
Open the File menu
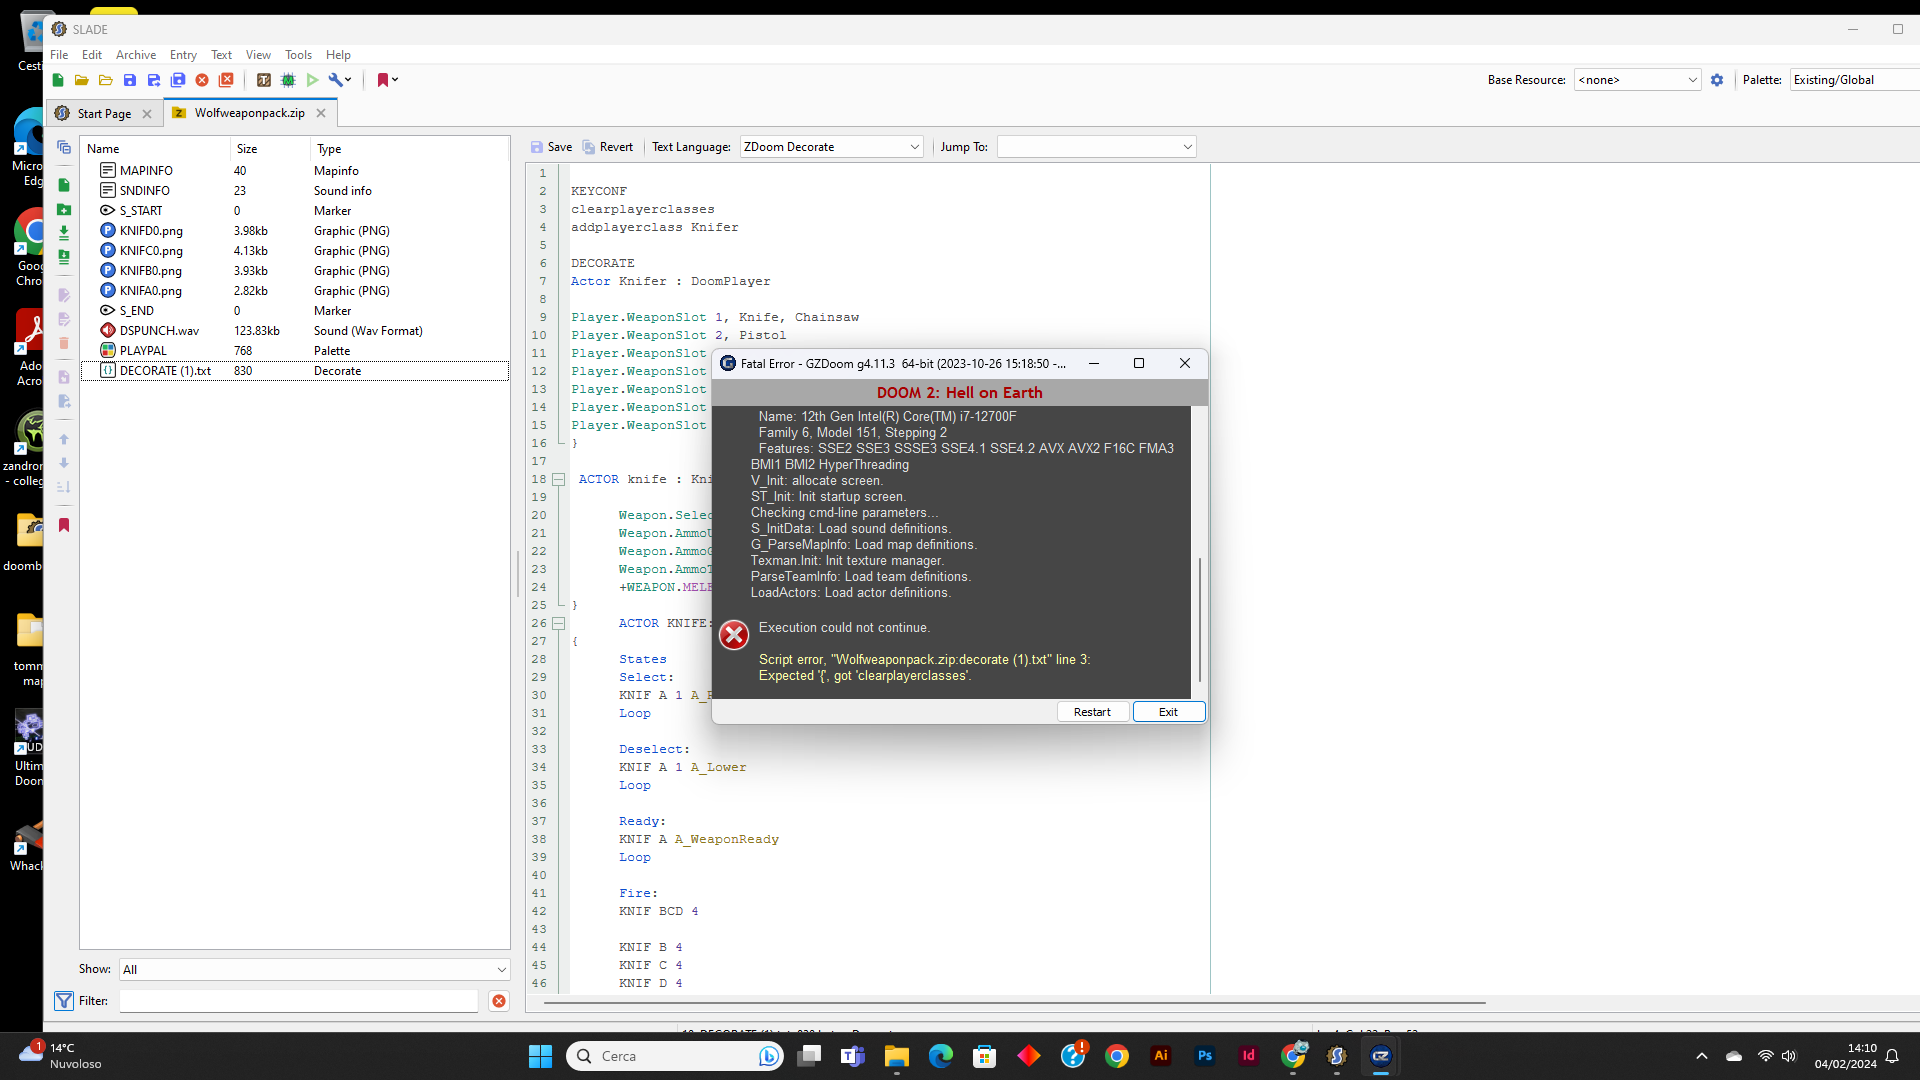(59, 55)
